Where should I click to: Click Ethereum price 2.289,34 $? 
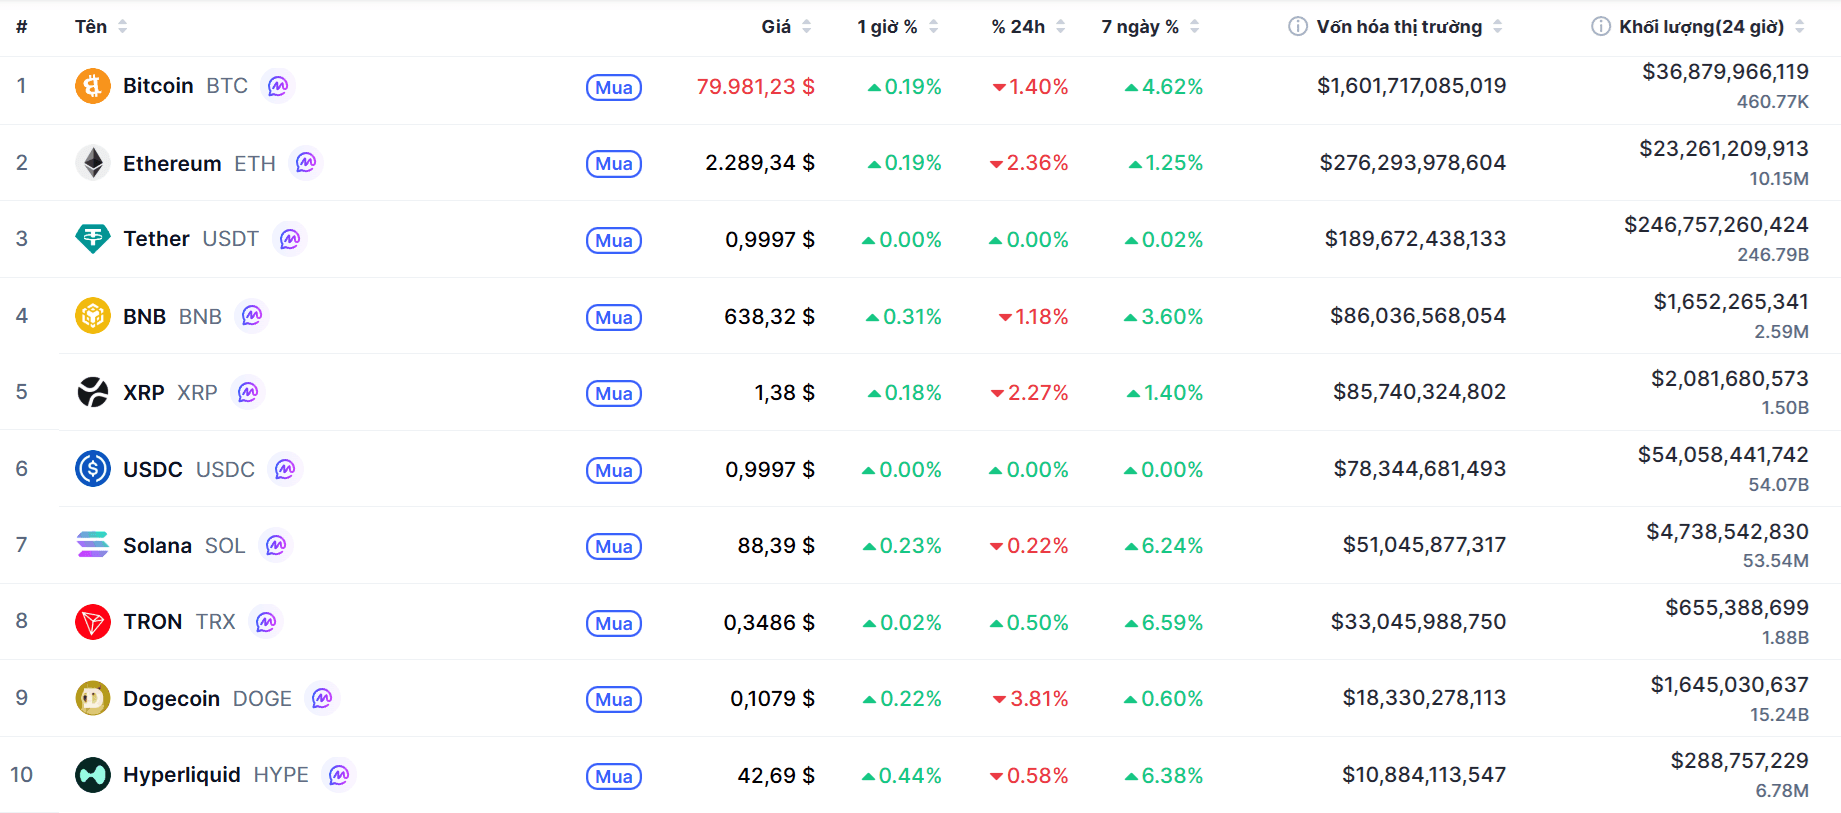[x=760, y=163]
